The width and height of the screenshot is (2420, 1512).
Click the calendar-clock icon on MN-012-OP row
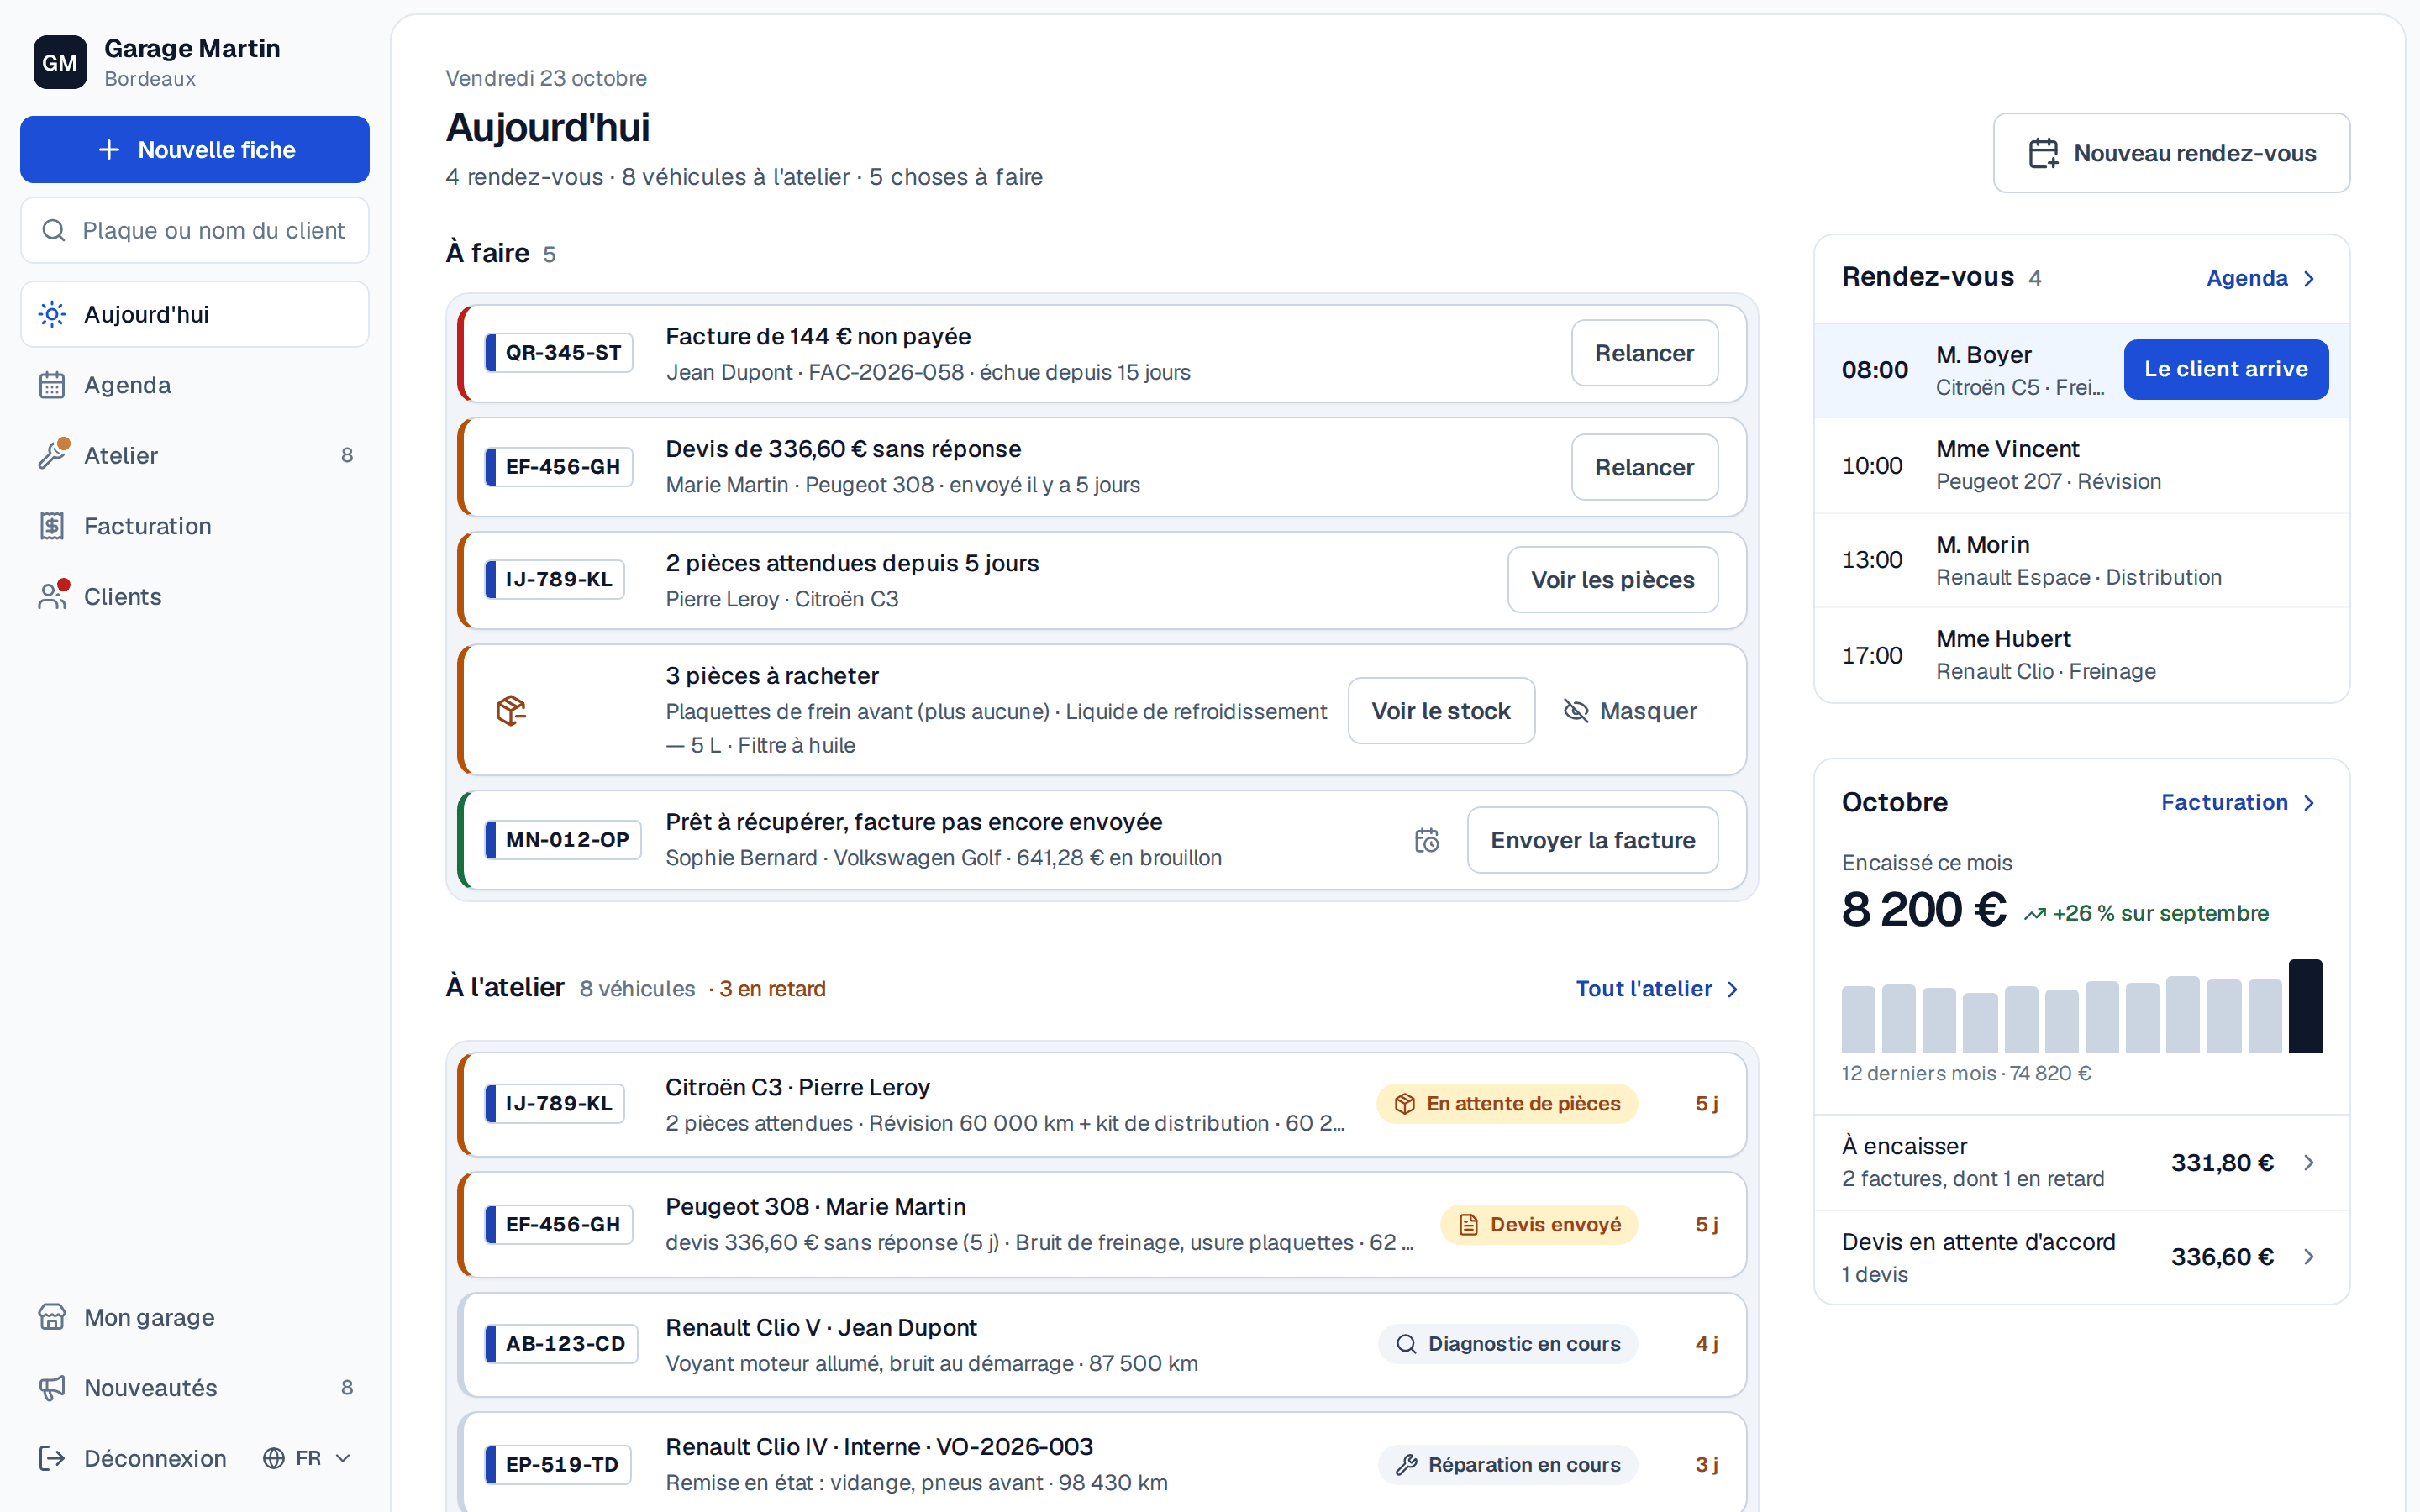[1427, 840]
